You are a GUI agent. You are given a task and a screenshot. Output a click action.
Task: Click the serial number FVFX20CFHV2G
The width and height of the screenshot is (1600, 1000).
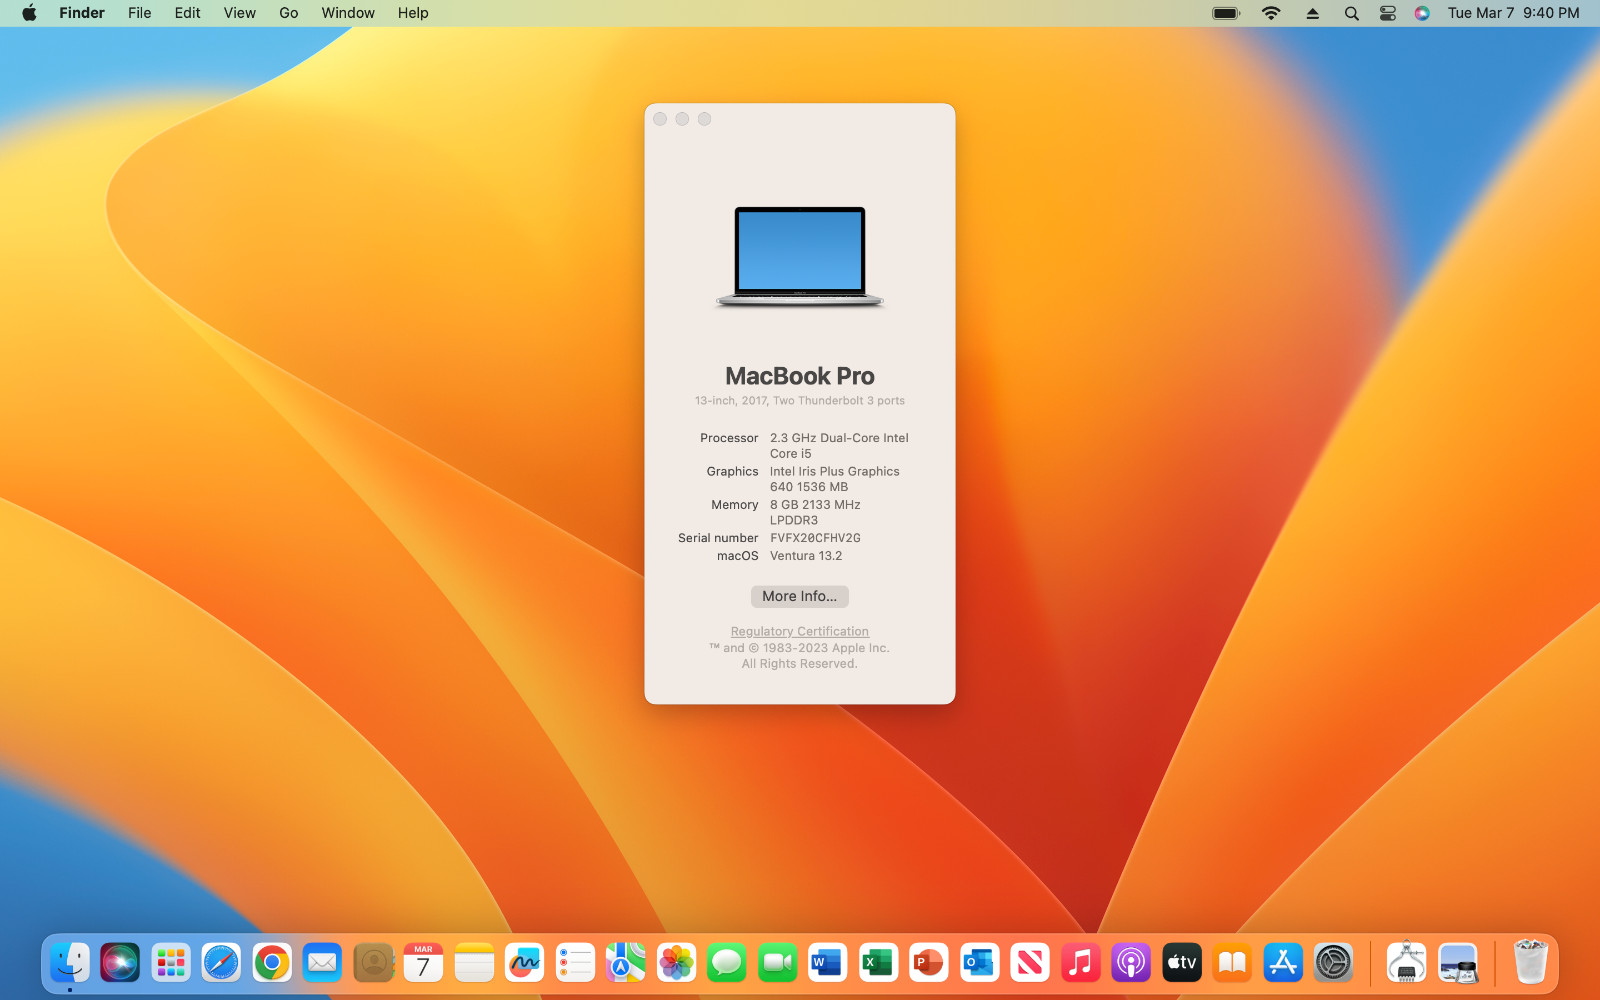(x=815, y=538)
